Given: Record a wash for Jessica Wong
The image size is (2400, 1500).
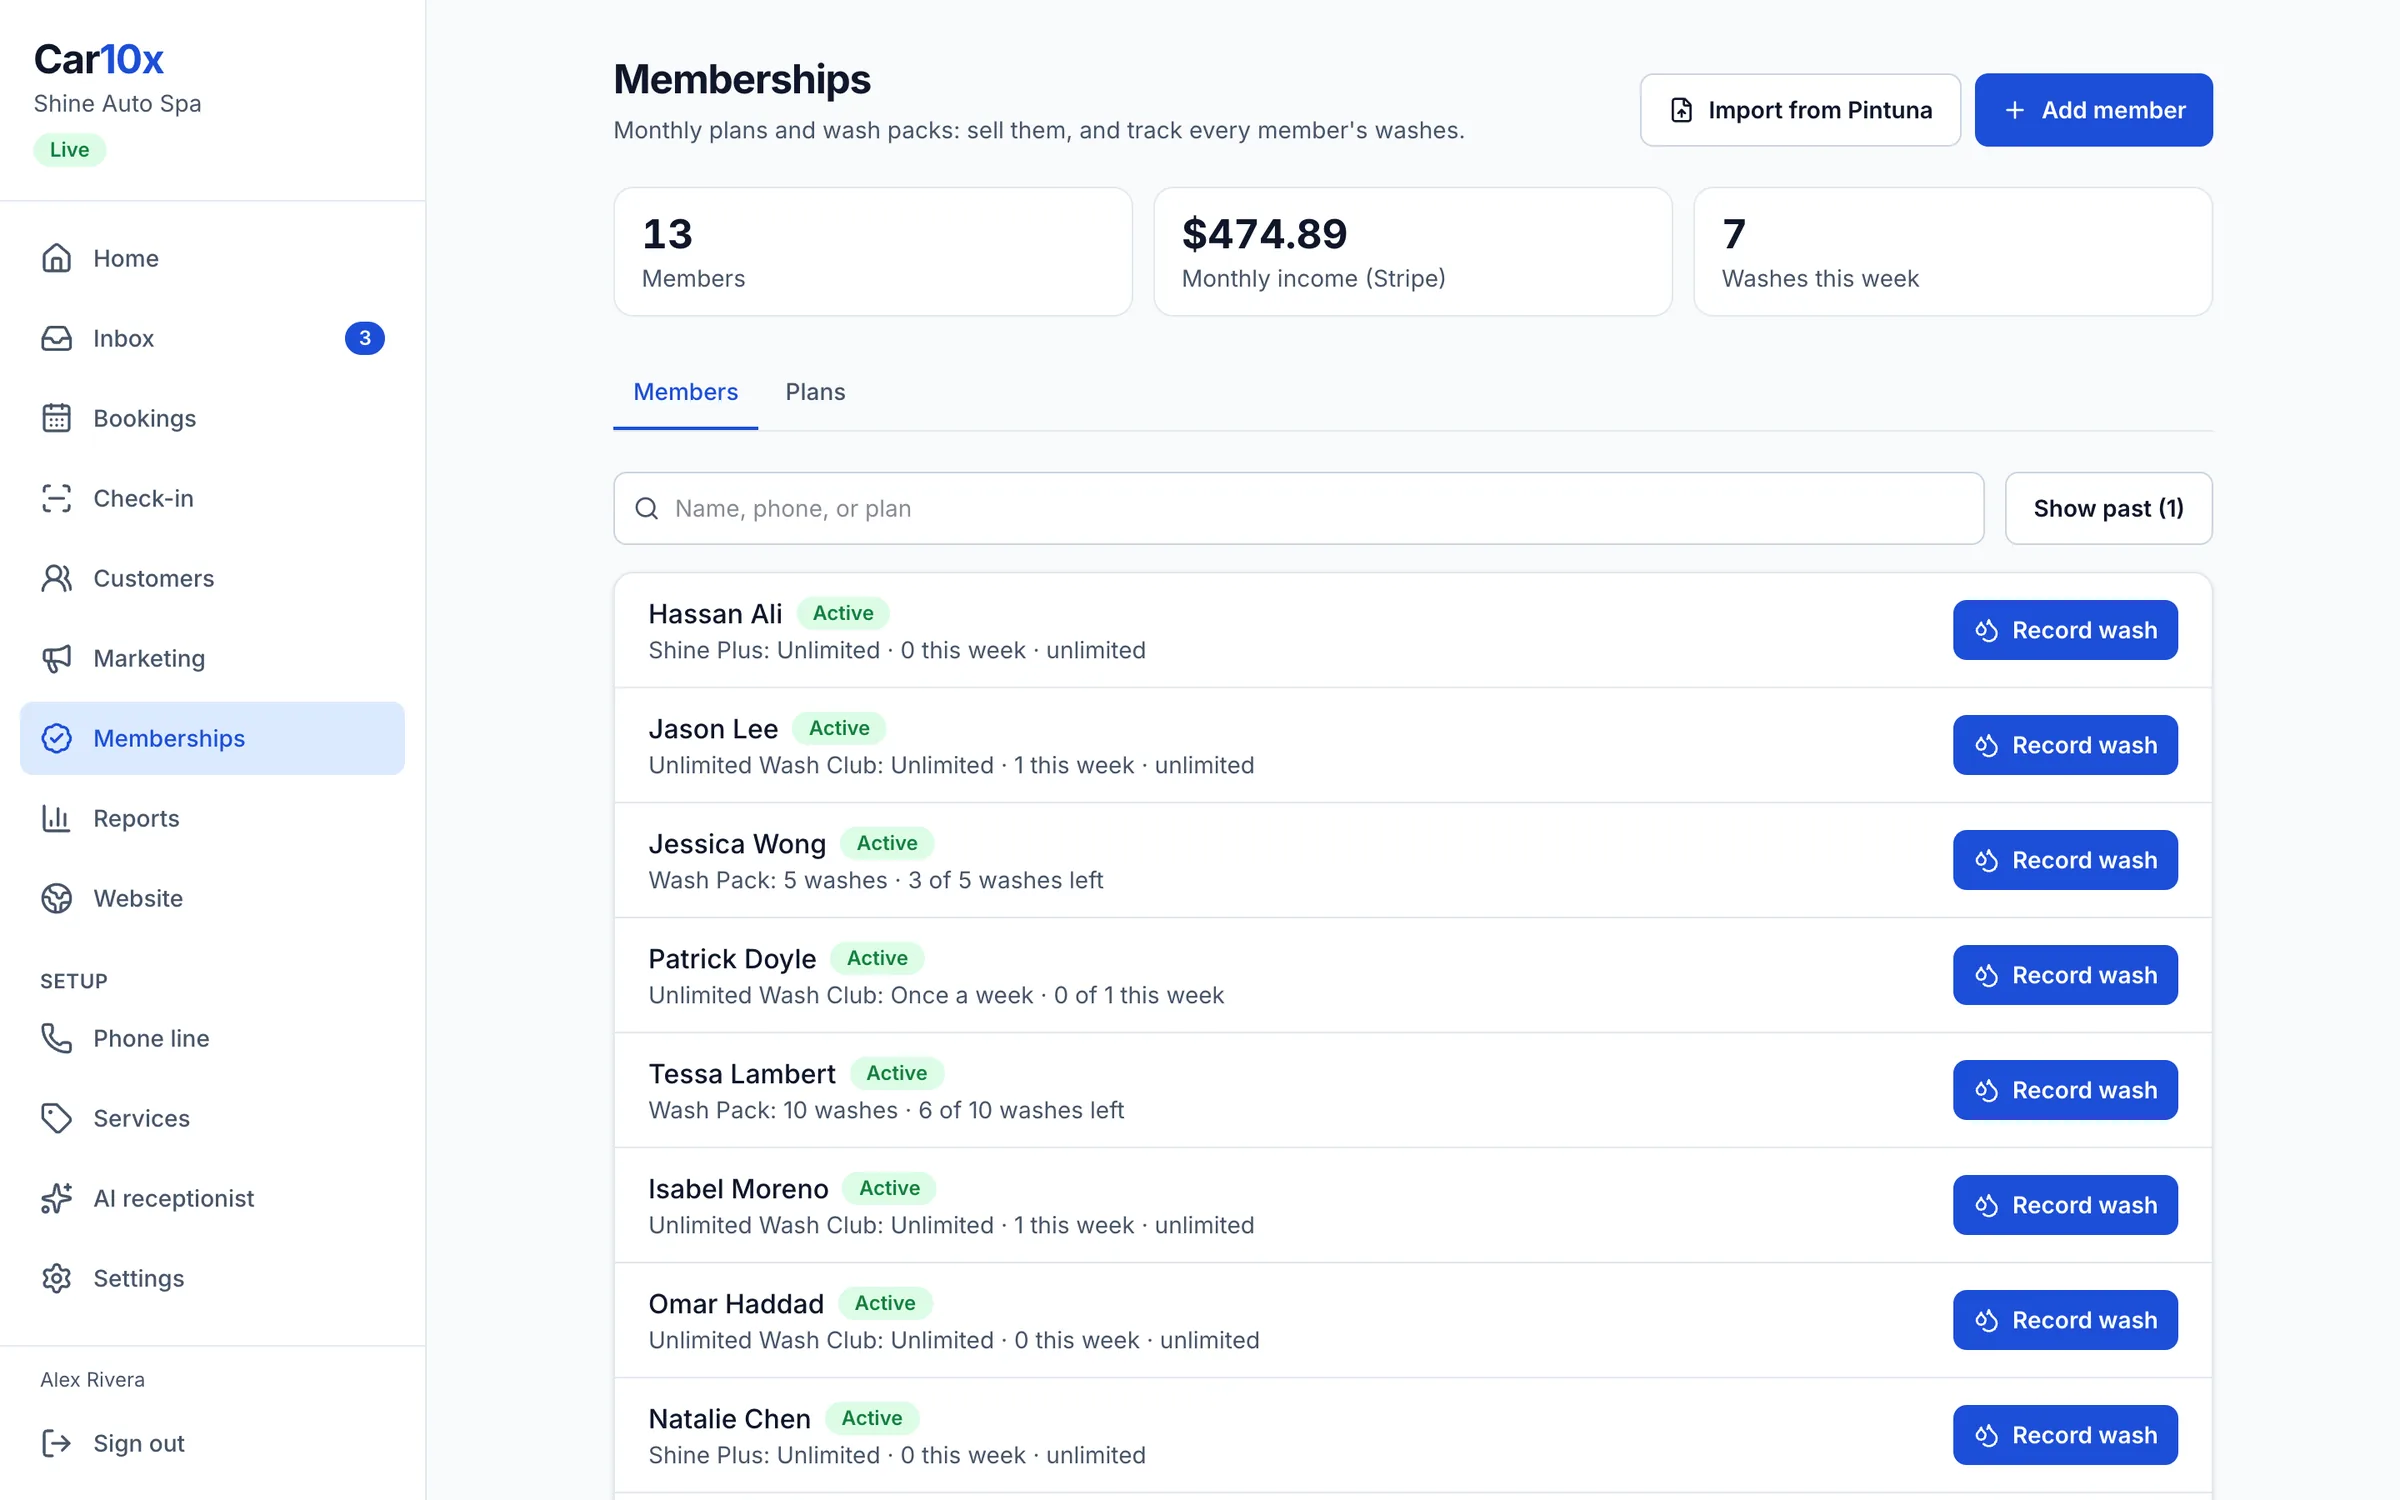Looking at the screenshot, I should (2065, 860).
